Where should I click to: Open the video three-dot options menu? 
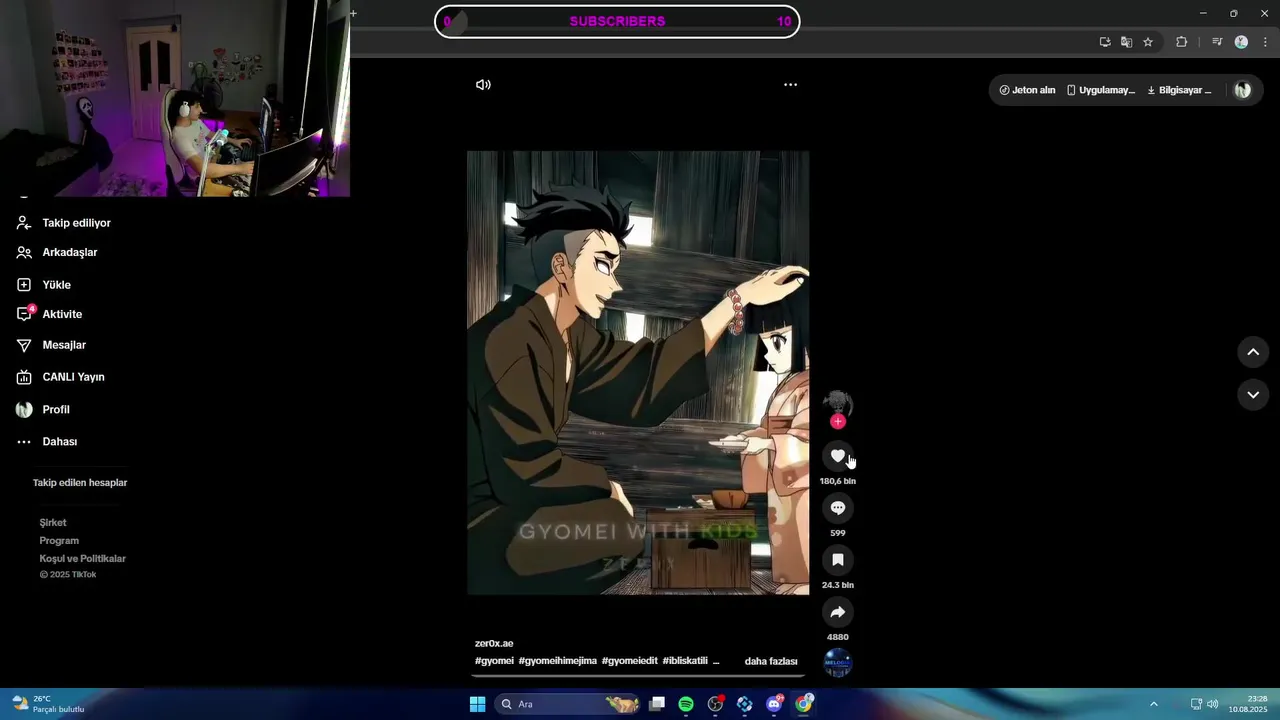tap(790, 85)
